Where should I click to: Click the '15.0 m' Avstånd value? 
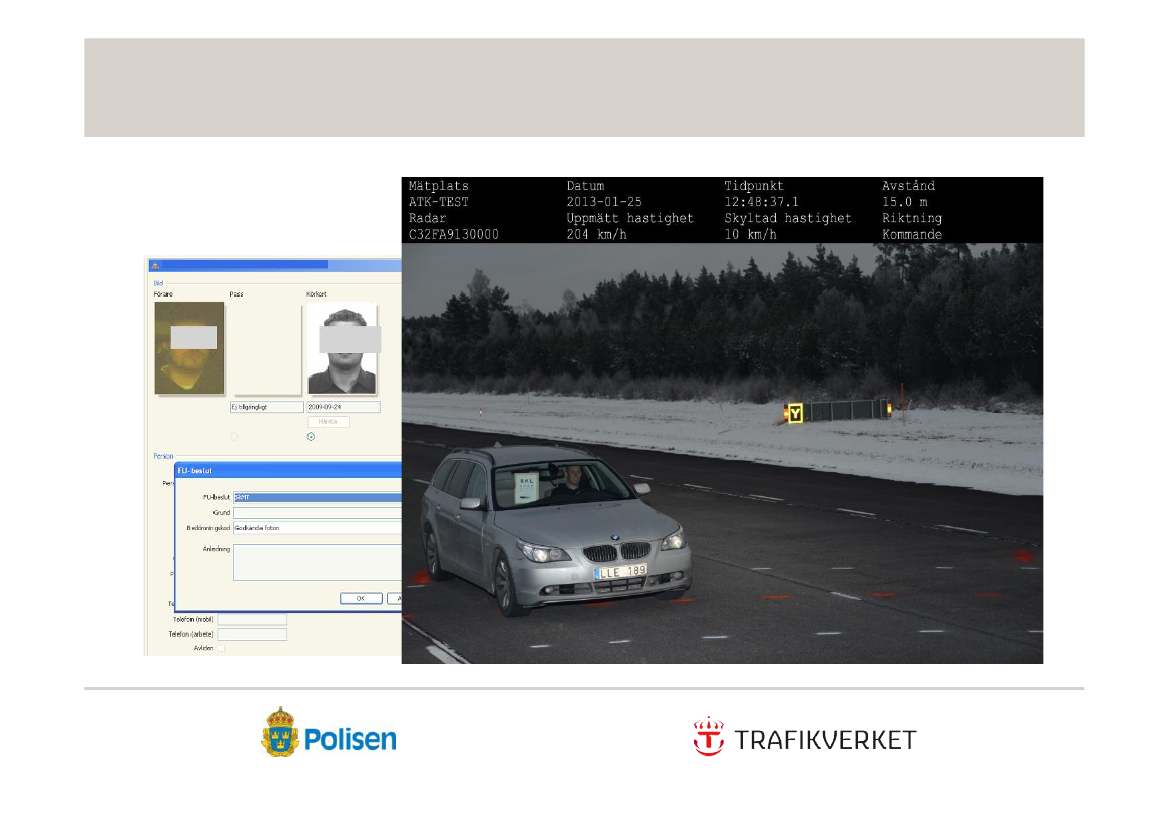(x=904, y=202)
